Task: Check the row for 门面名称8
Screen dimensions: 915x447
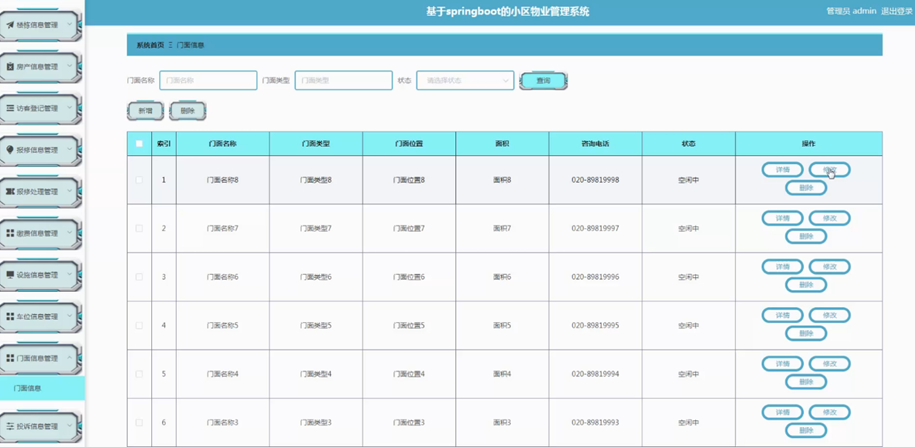Action: tap(139, 180)
